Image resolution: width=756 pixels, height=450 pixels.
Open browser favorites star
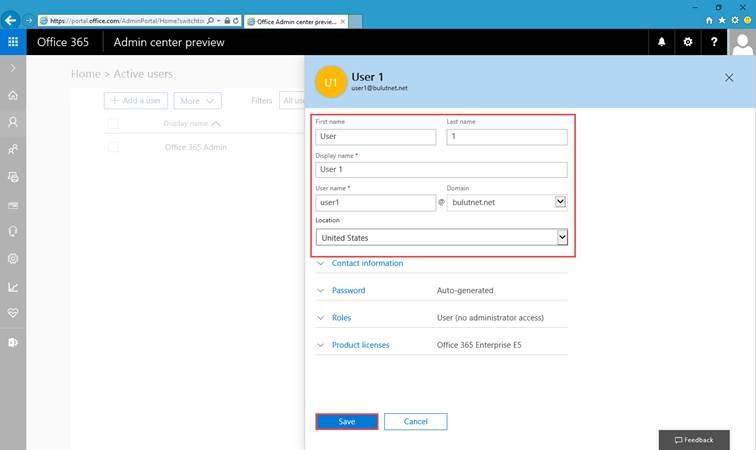point(722,20)
